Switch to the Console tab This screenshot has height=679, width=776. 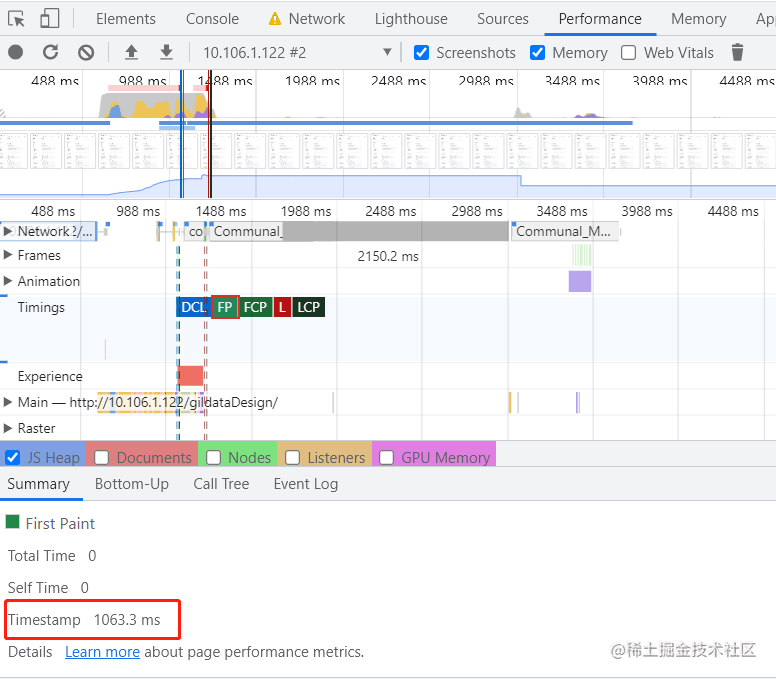(x=212, y=19)
